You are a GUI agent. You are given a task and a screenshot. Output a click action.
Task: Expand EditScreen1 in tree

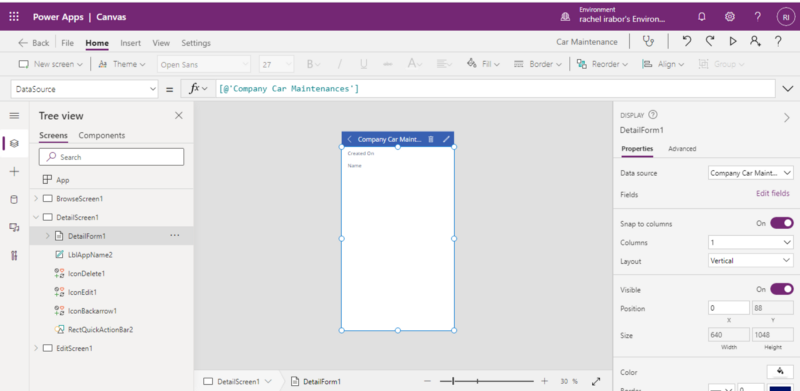pyautogui.click(x=36, y=348)
